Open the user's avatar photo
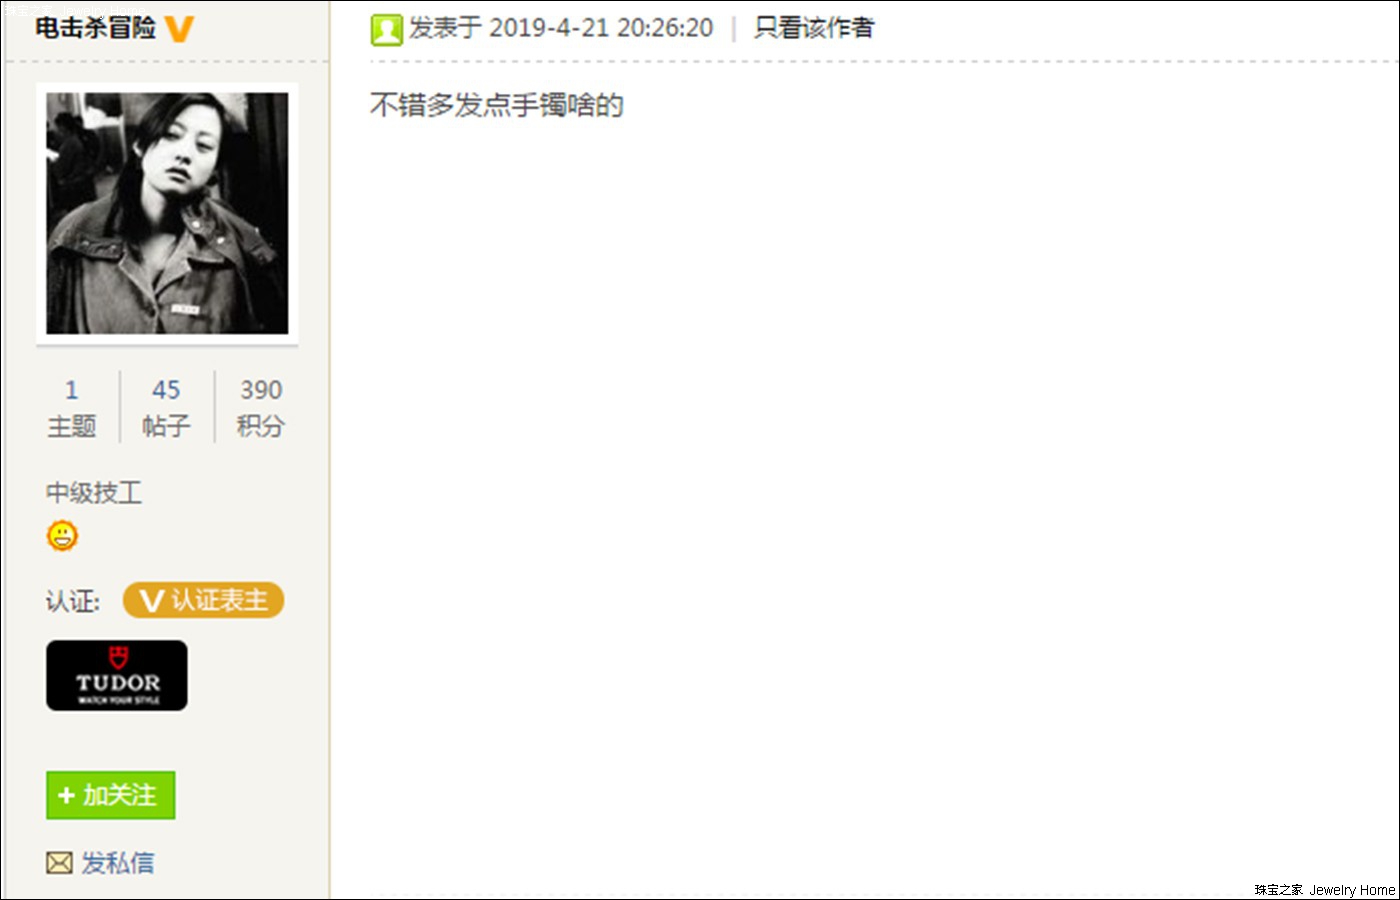The width and height of the screenshot is (1400, 900). pos(167,214)
